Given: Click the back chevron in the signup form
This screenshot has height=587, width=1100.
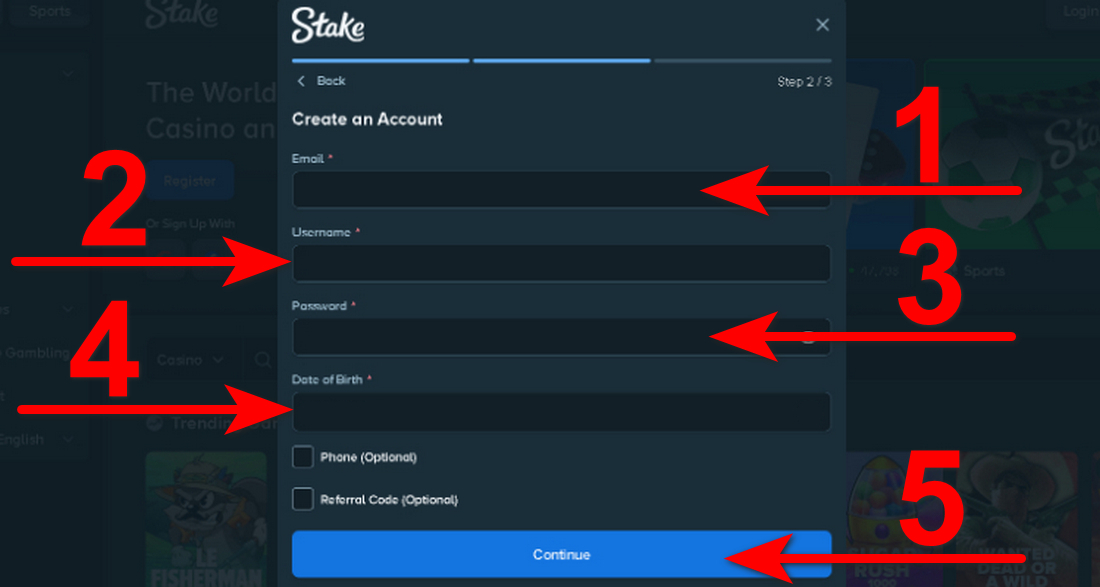Looking at the screenshot, I should point(299,81).
